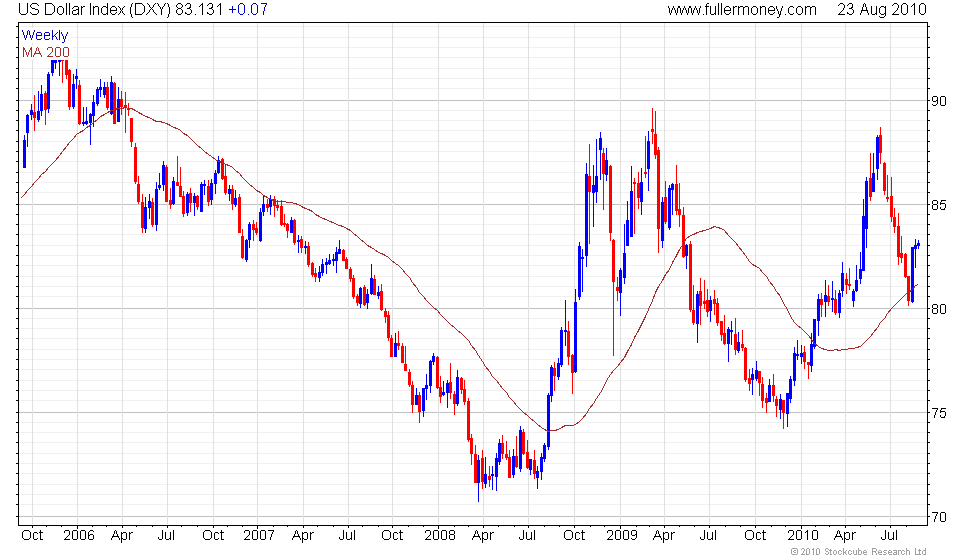Screen dimensions: 980x560
Task: Click the blue 'Weekly' legend label
Action: pyautogui.click(x=44, y=36)
